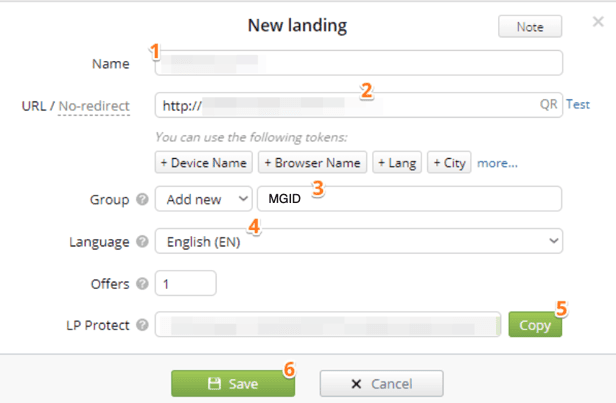Image resolution: width=616 pixels, height=403 pixels.
Task: Click the QR code icon in URL field
Action: coord(549,104)
